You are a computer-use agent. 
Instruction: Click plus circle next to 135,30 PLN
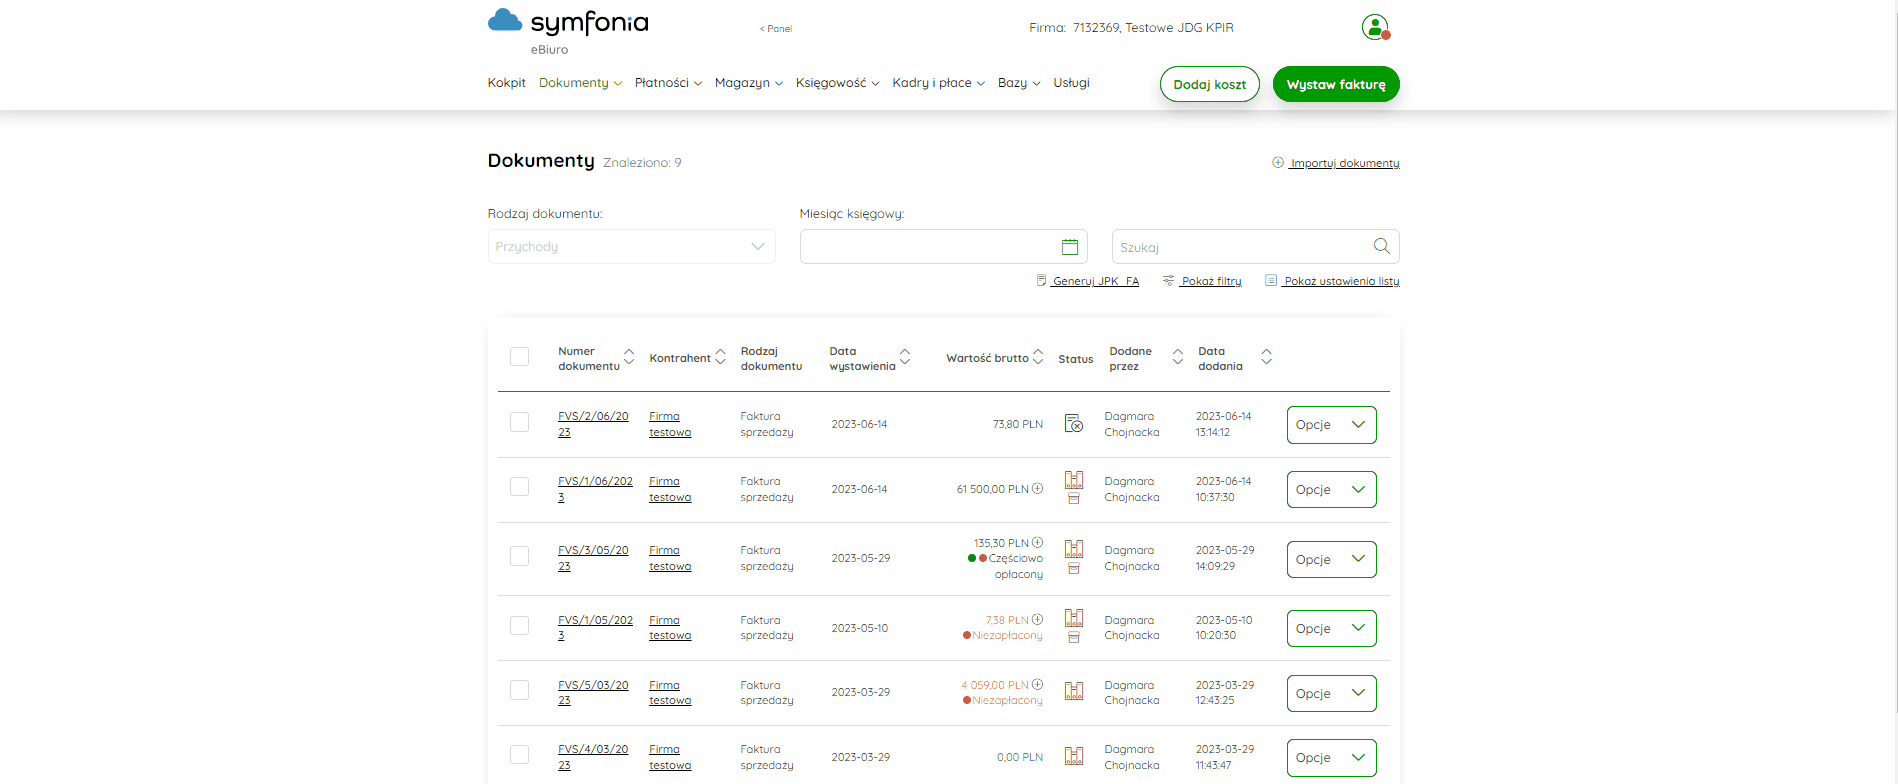[1038, 543]
